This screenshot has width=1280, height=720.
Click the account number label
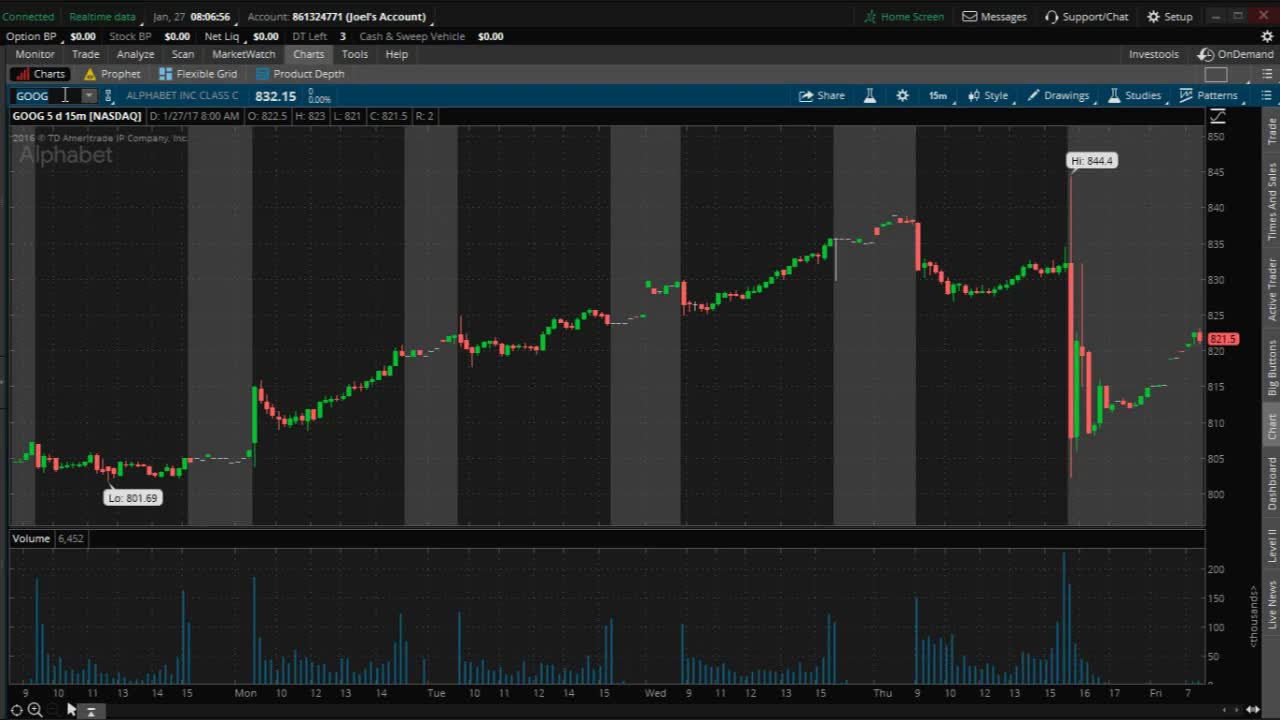click(336, 16)
